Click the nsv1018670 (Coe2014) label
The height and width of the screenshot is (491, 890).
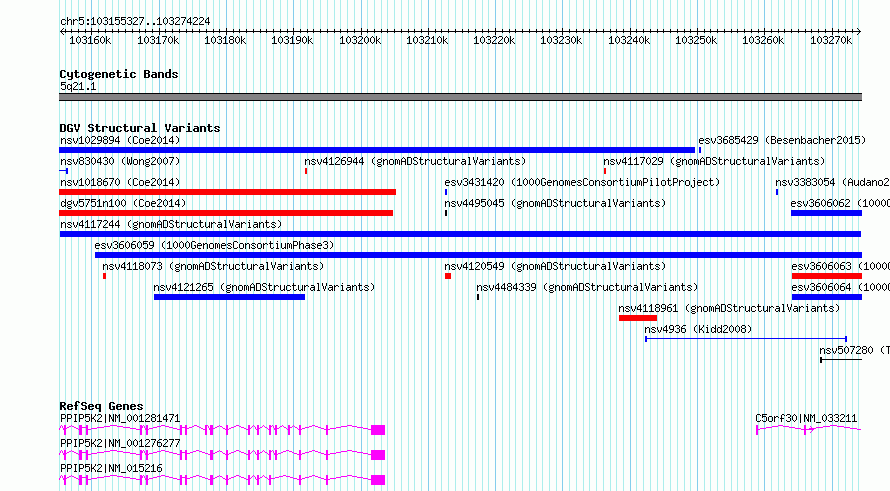(120, 182)
